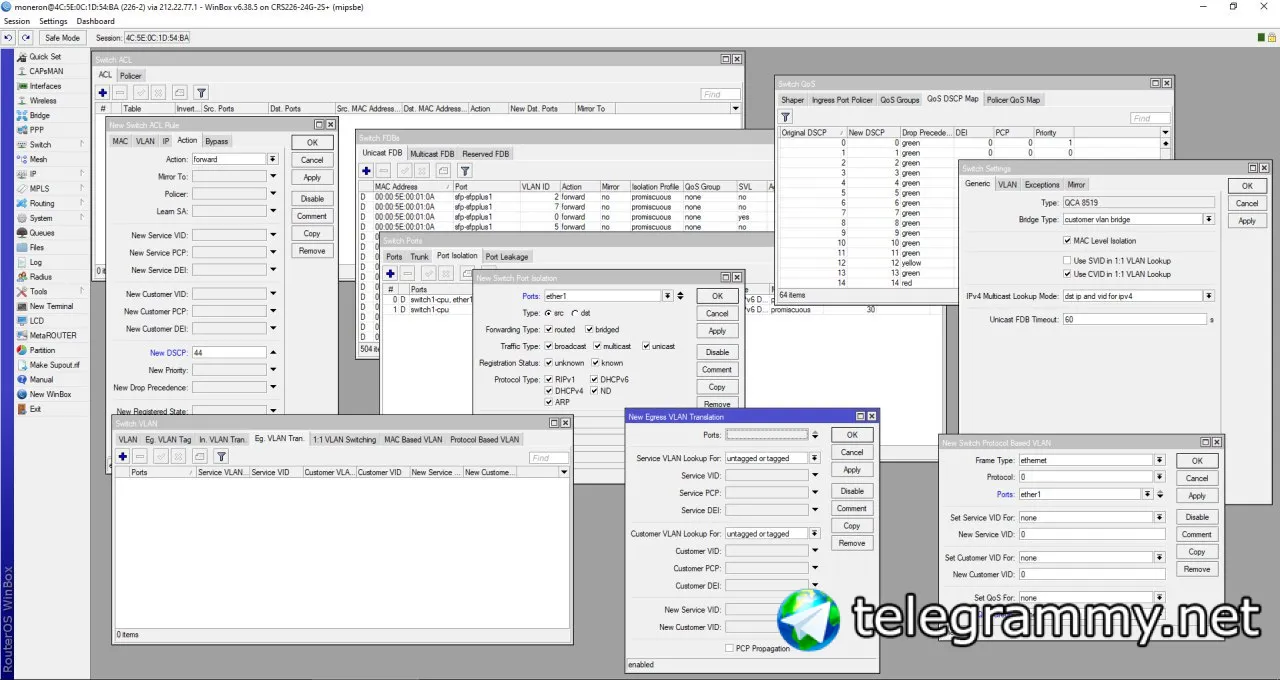Open MetaROUTER from the sidebar
This screenshot has width=1280, height=680.
pyautogui.click(x=52, y=335)
